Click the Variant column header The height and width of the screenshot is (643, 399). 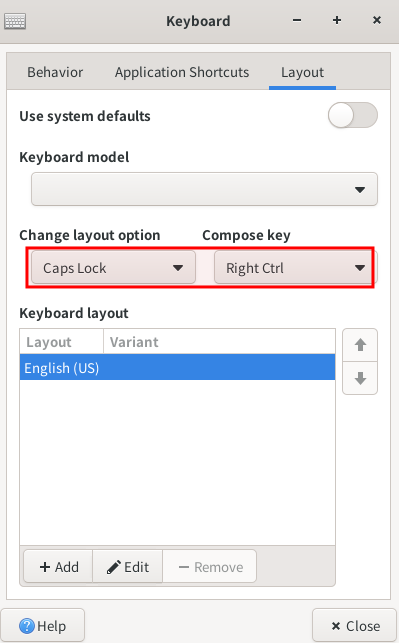(x=219, y=342)
